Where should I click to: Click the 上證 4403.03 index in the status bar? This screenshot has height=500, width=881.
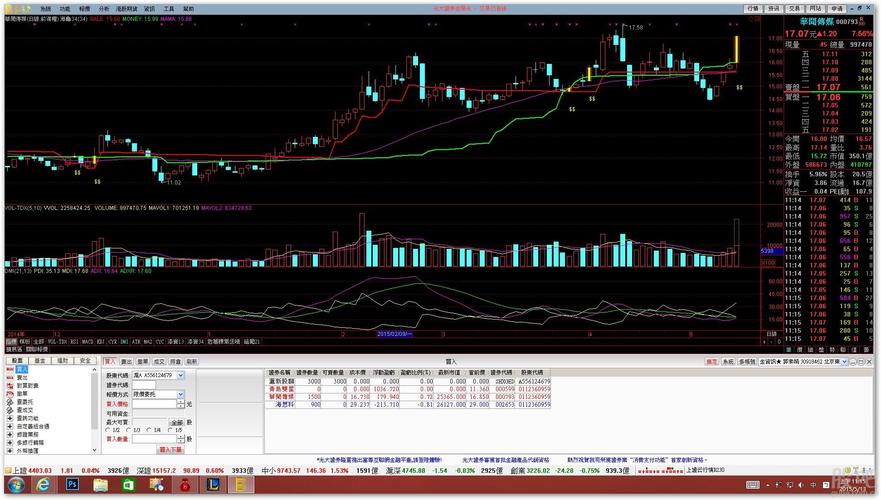pos(32,470)
